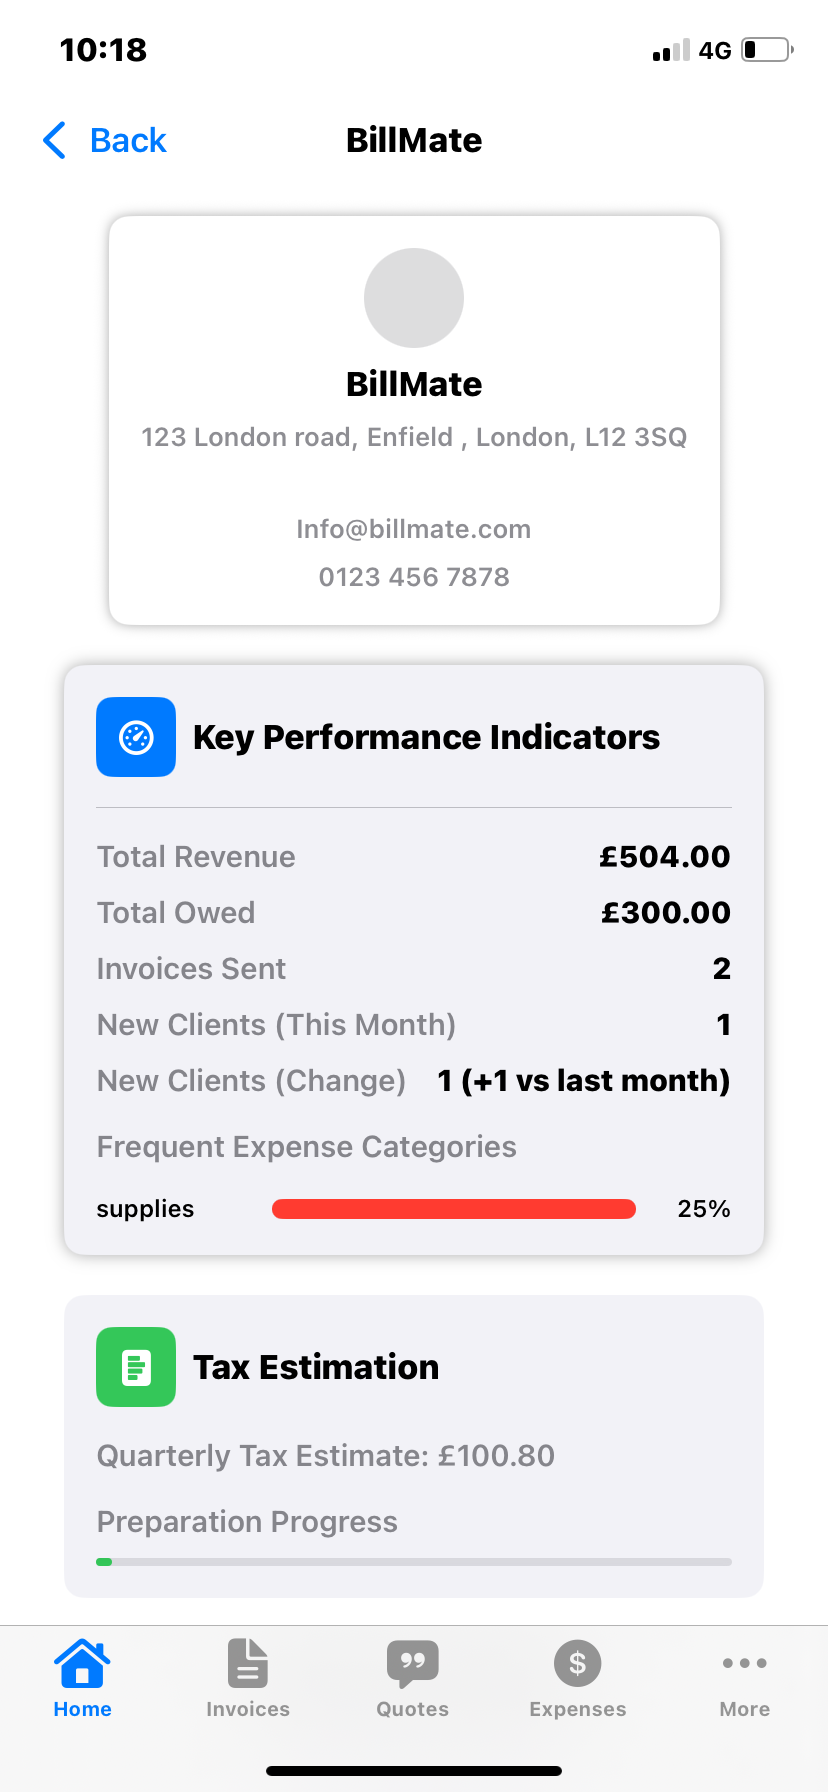Open the Home tab house icon
828x1792 pixels.
click(x=82, y=1663)
